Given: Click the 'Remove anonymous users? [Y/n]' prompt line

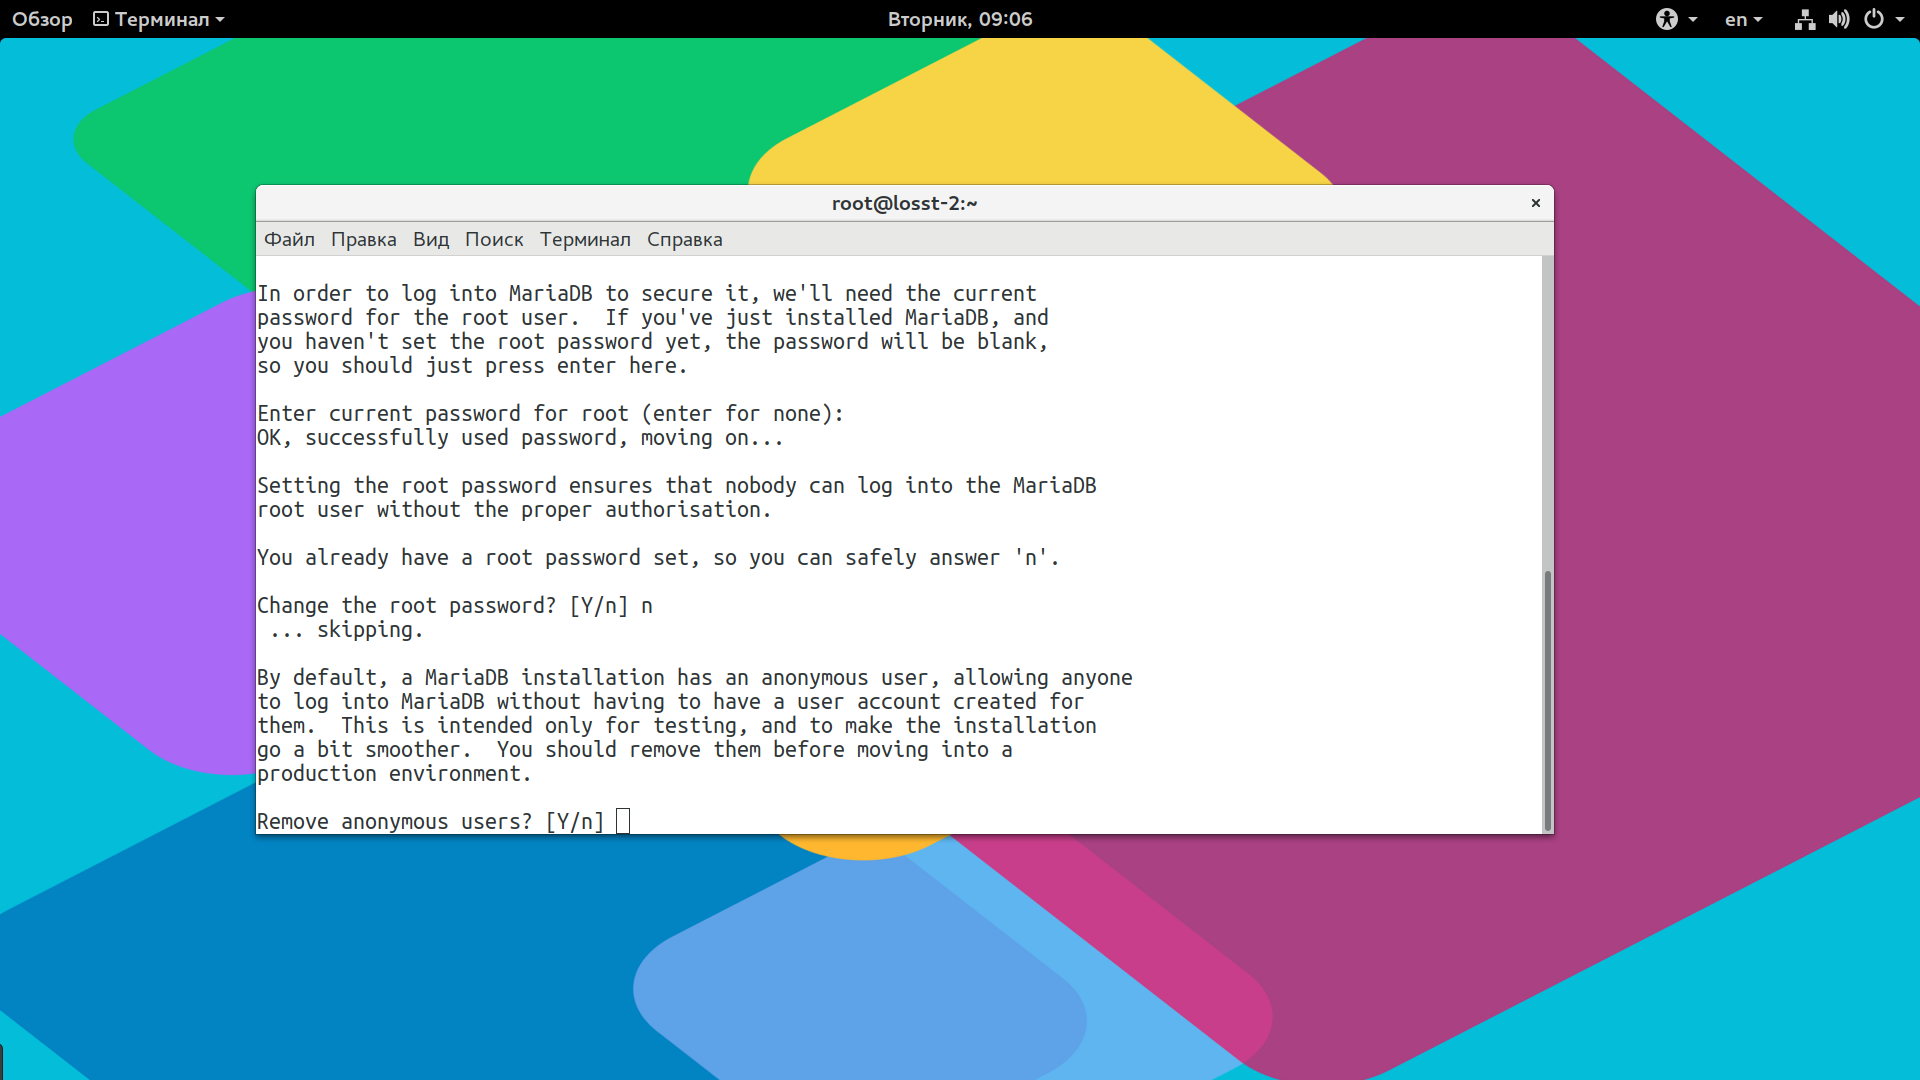Looking at the screenshot, I should [431, 822].
